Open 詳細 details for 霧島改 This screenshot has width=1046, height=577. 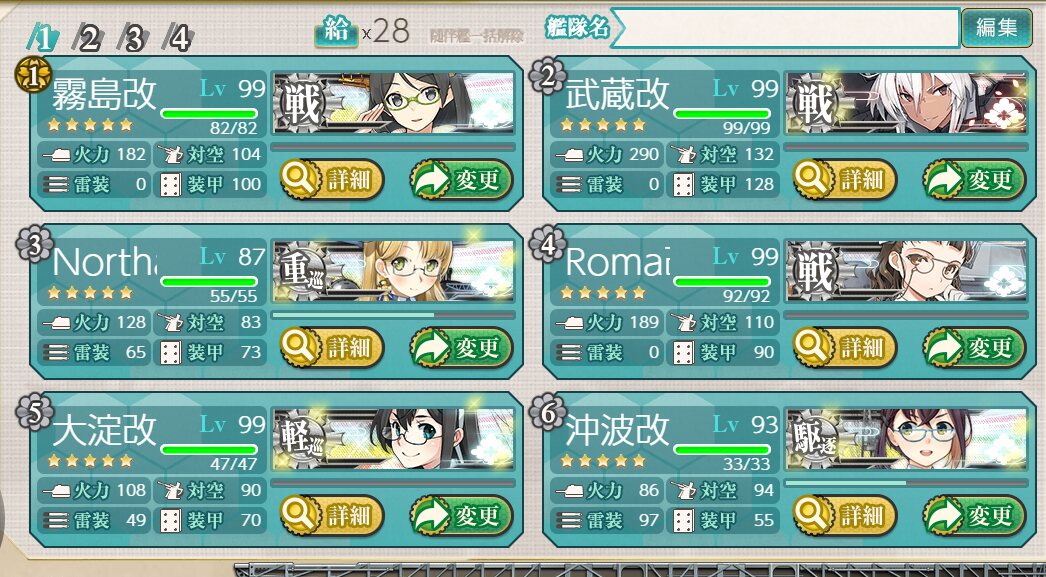pyautogui.click(x=332, y=179)
